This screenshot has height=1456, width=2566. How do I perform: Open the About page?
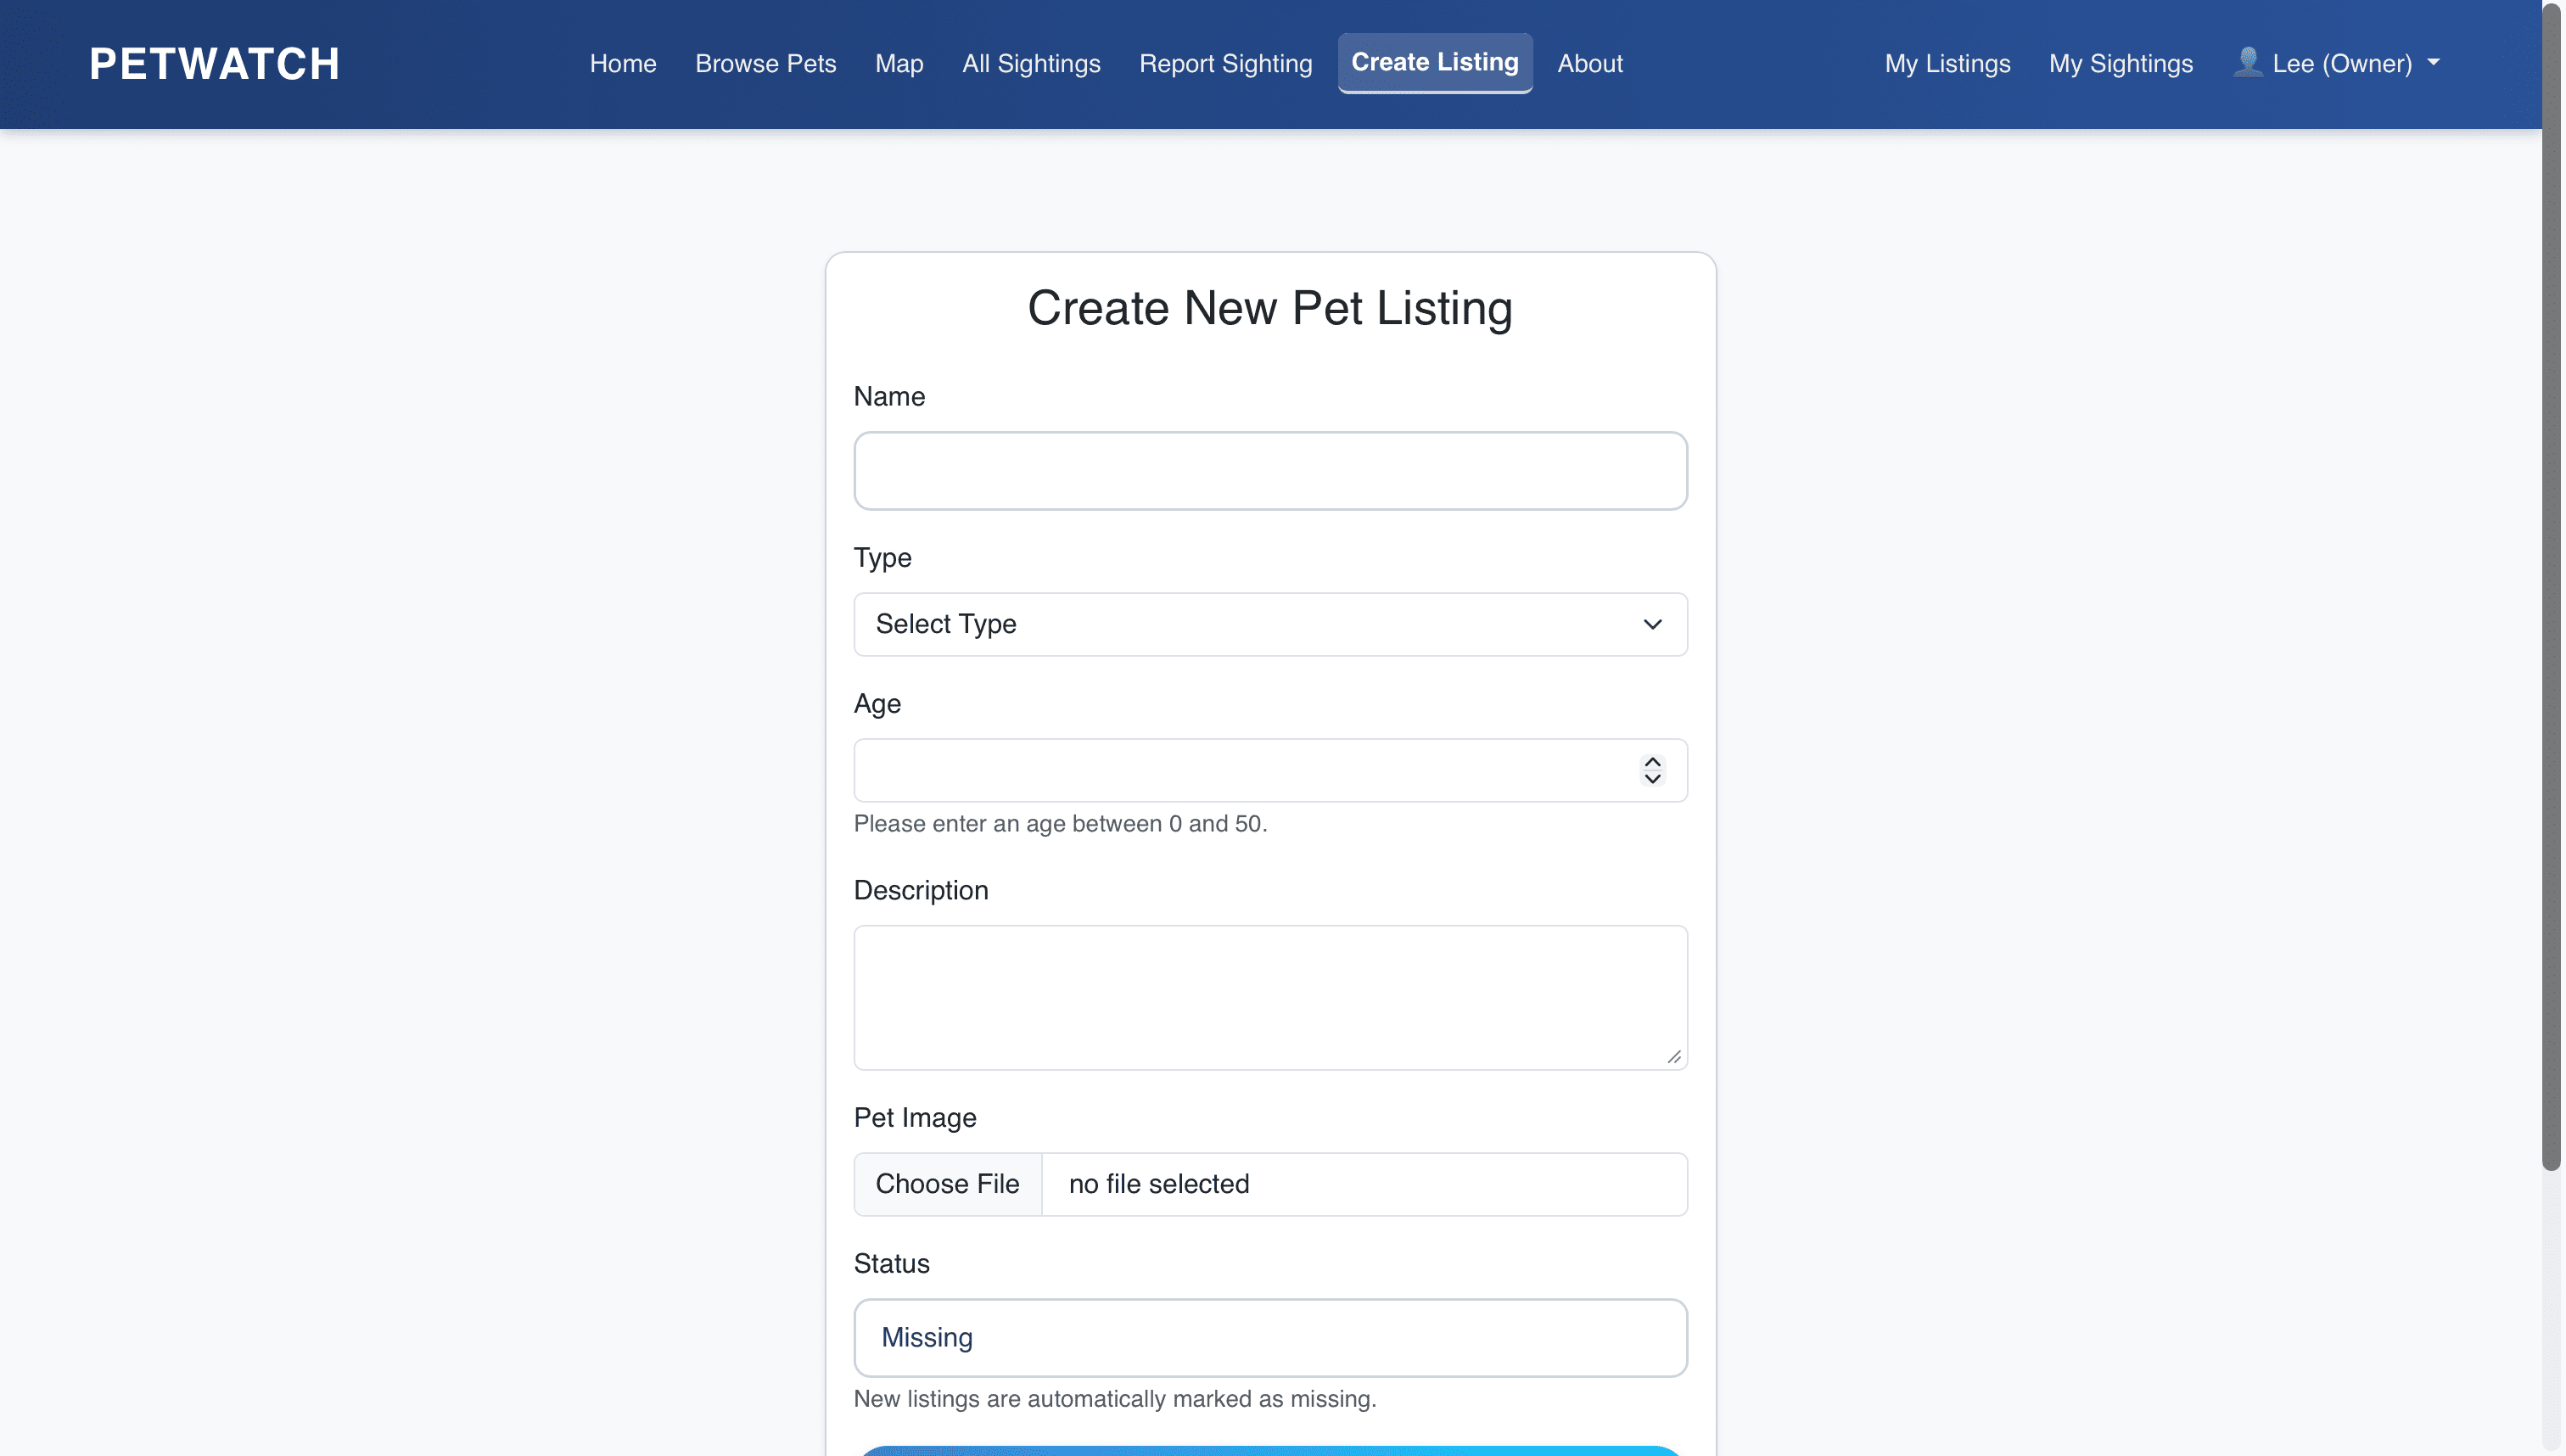click(x=1589, y=63)
